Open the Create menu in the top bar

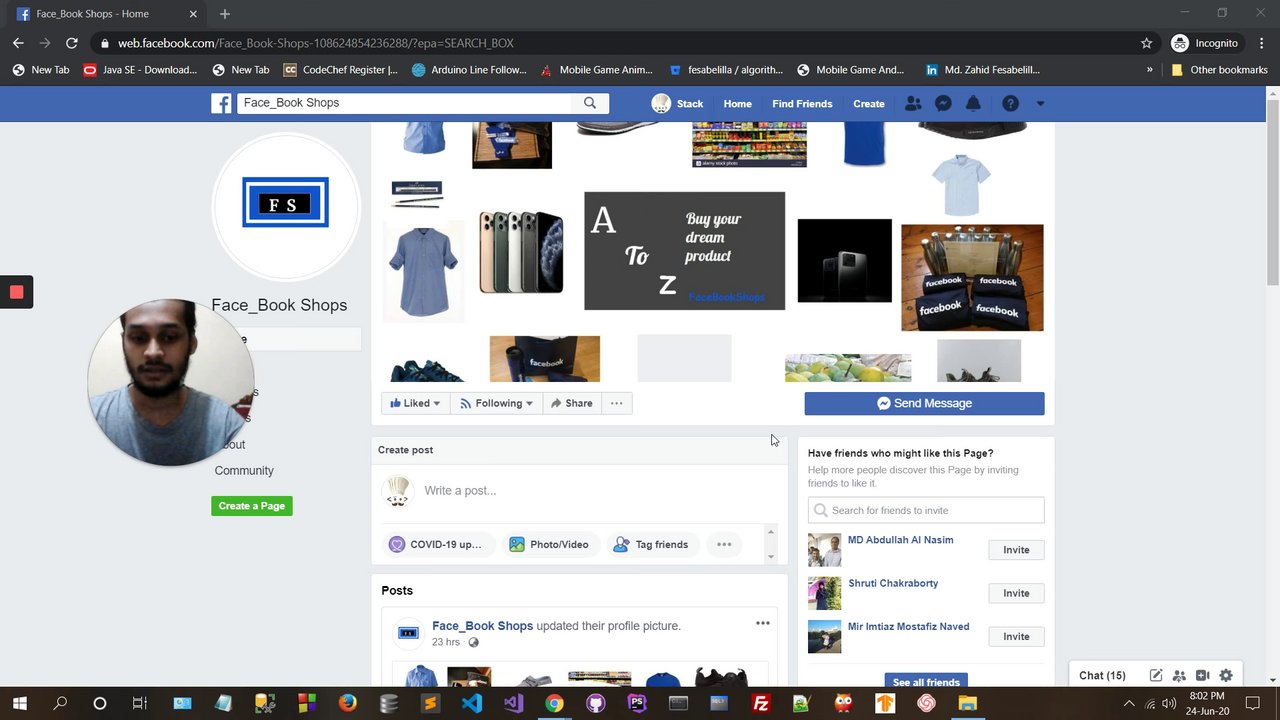(868, 103)
